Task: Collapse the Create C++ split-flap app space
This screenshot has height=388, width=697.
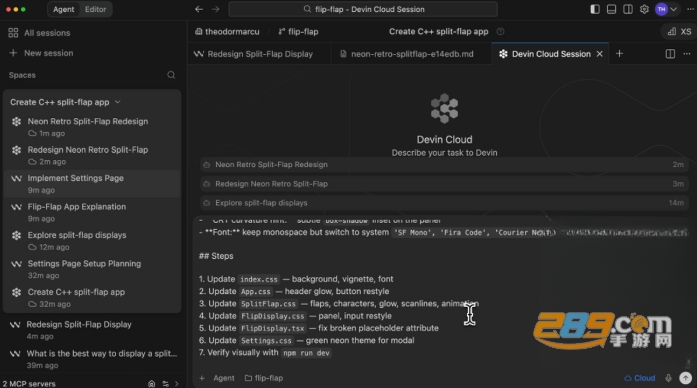Action: click(x=117, y=102)
